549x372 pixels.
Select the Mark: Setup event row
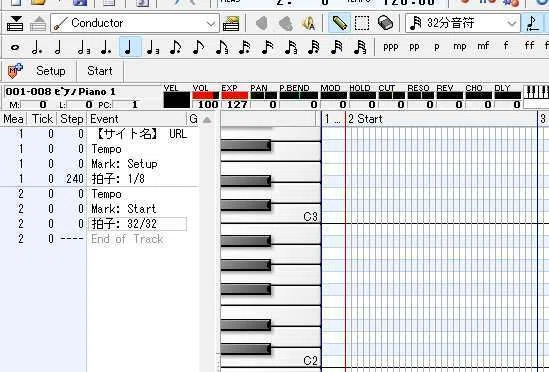click(100, 164)
